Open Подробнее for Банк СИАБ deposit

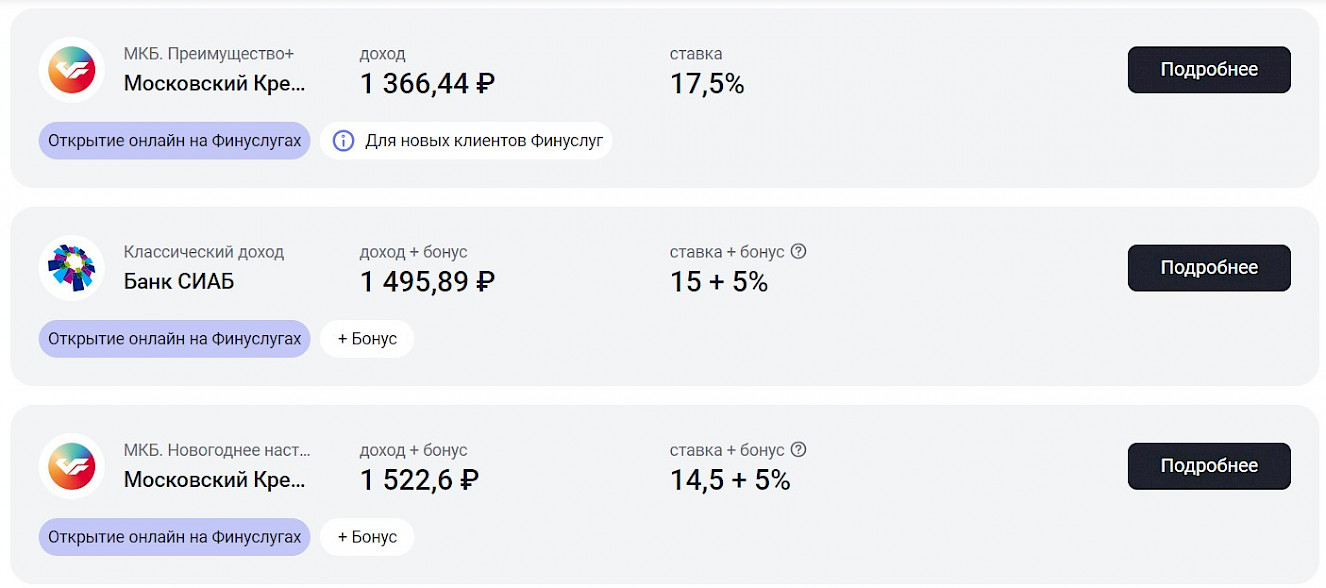coord(1209,268)
